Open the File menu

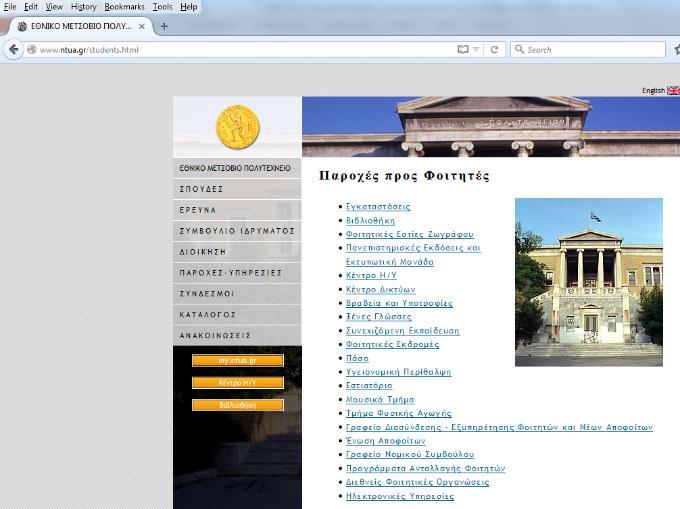10,7
